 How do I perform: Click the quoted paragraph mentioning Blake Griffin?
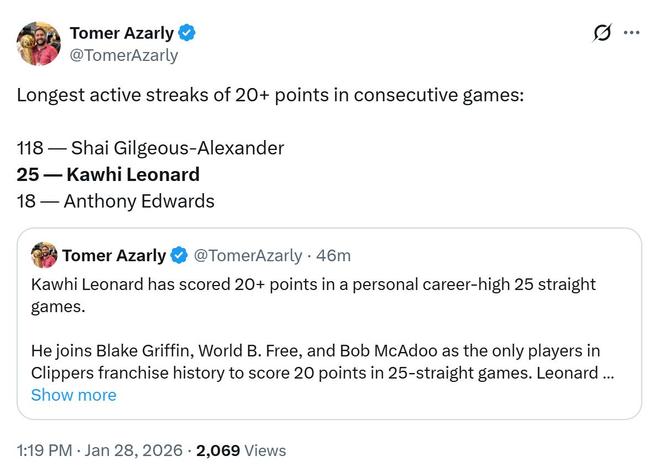pos(322,362)
